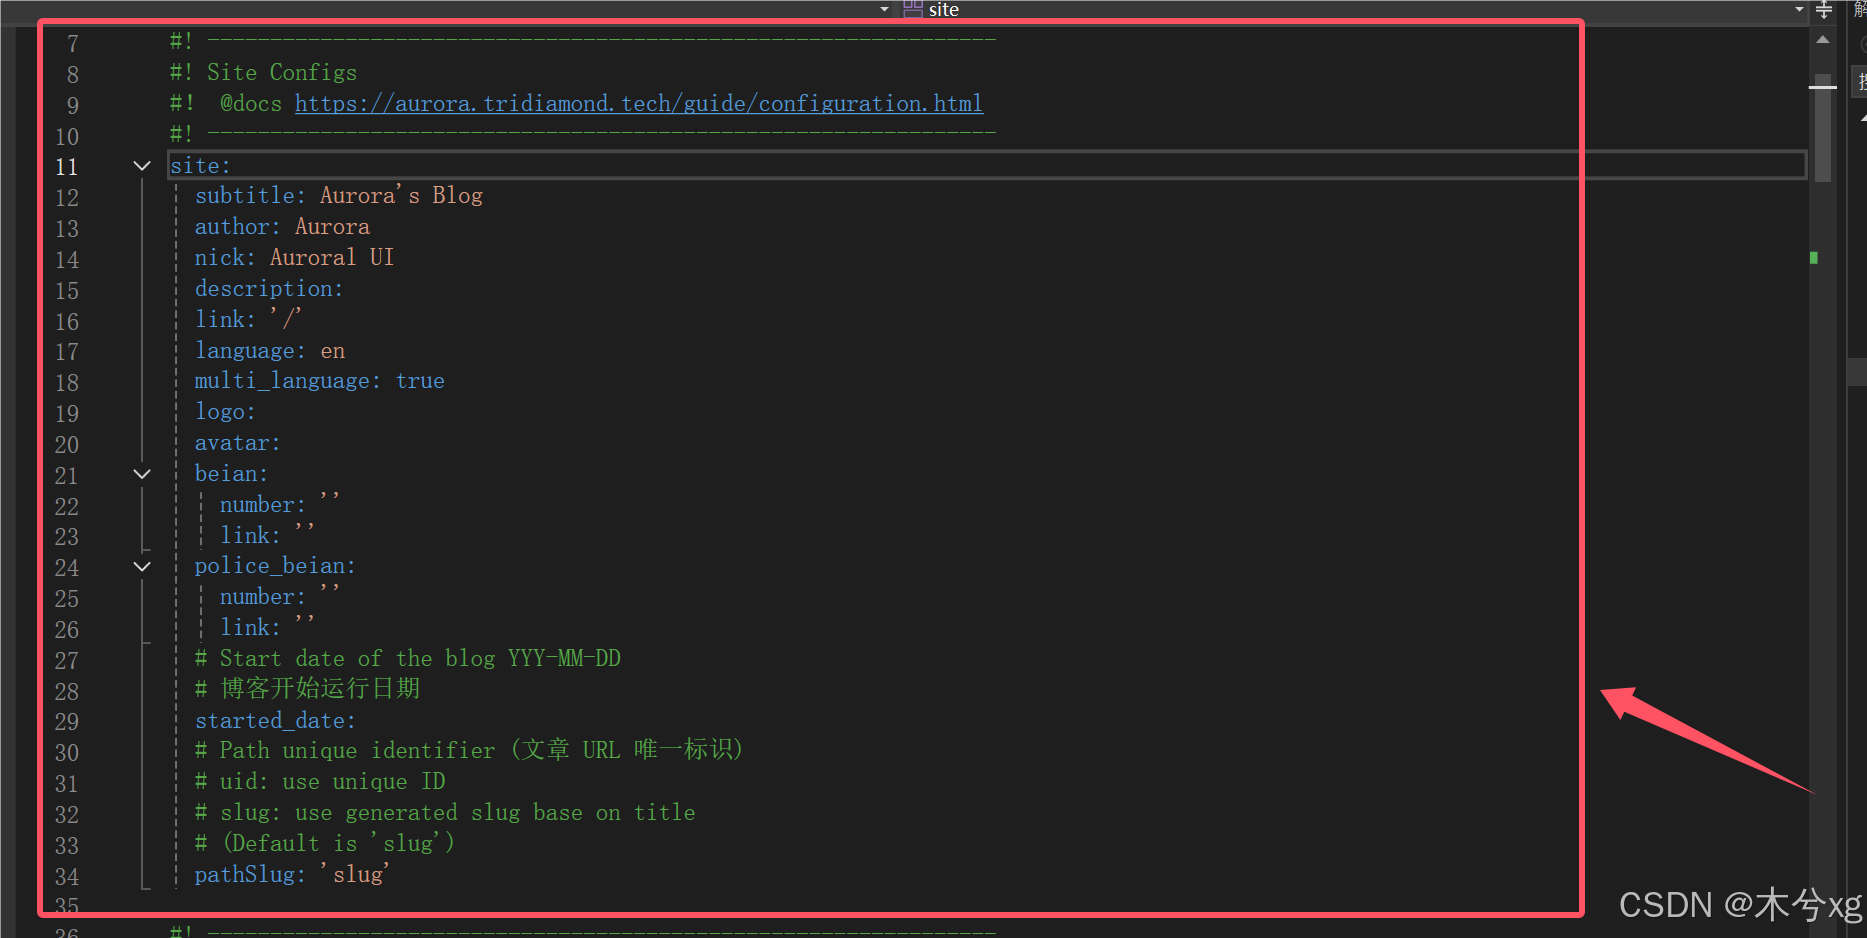Screen dimensions: 1867x938
Task: Click the YAML symbol icon beside the site breadcrumb
Action: (x=913, y=10)
